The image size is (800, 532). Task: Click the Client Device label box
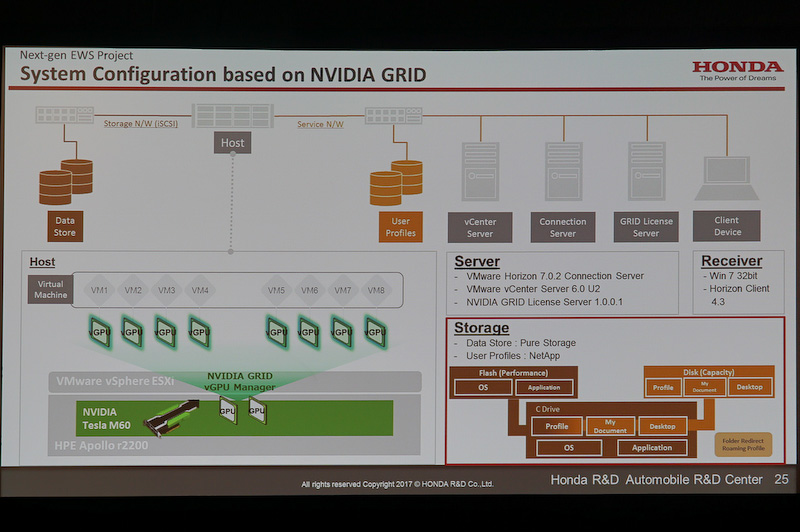tap(727, 226)
